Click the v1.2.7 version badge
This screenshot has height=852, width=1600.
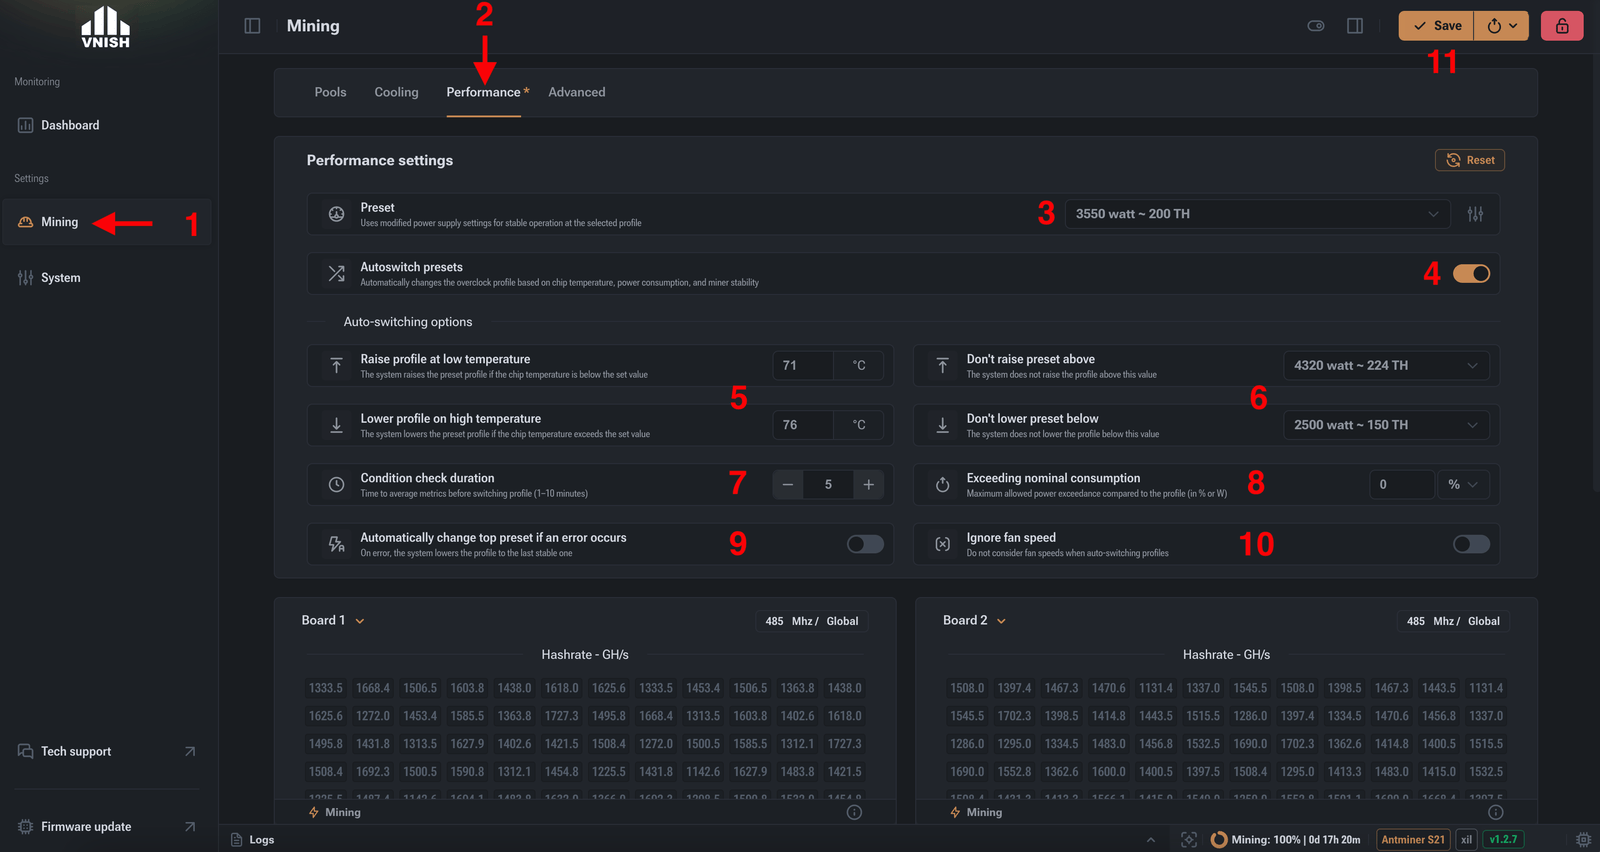[1503, 840]
